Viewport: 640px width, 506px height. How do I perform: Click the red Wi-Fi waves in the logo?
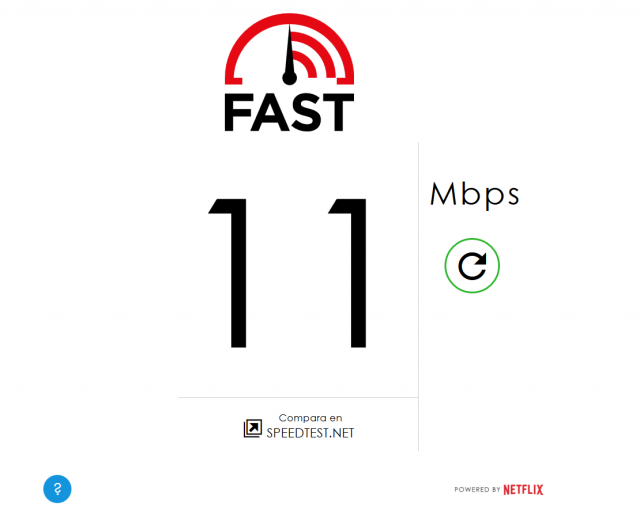(313, 55)
